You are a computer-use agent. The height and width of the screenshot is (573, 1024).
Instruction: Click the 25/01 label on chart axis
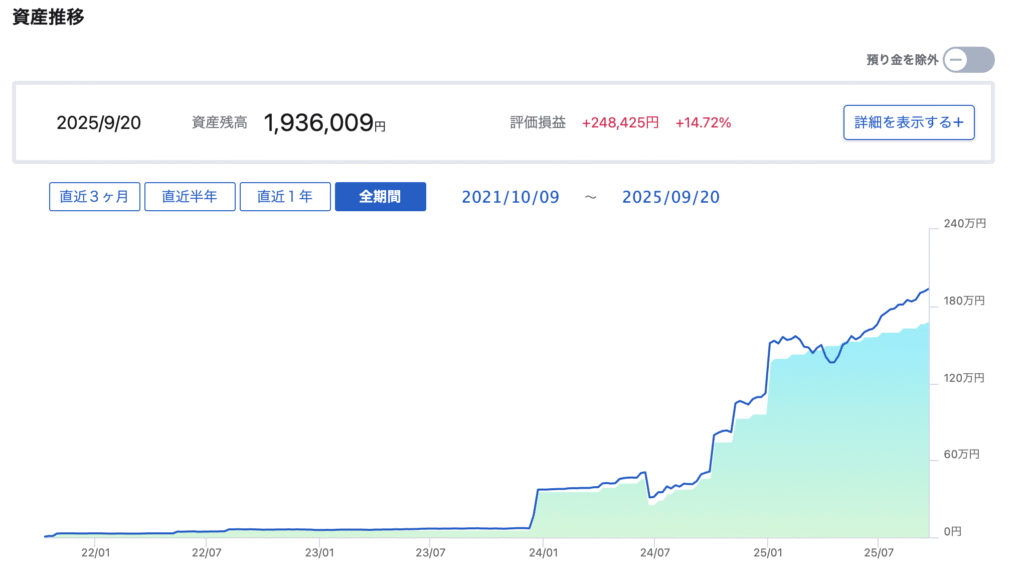767,551
